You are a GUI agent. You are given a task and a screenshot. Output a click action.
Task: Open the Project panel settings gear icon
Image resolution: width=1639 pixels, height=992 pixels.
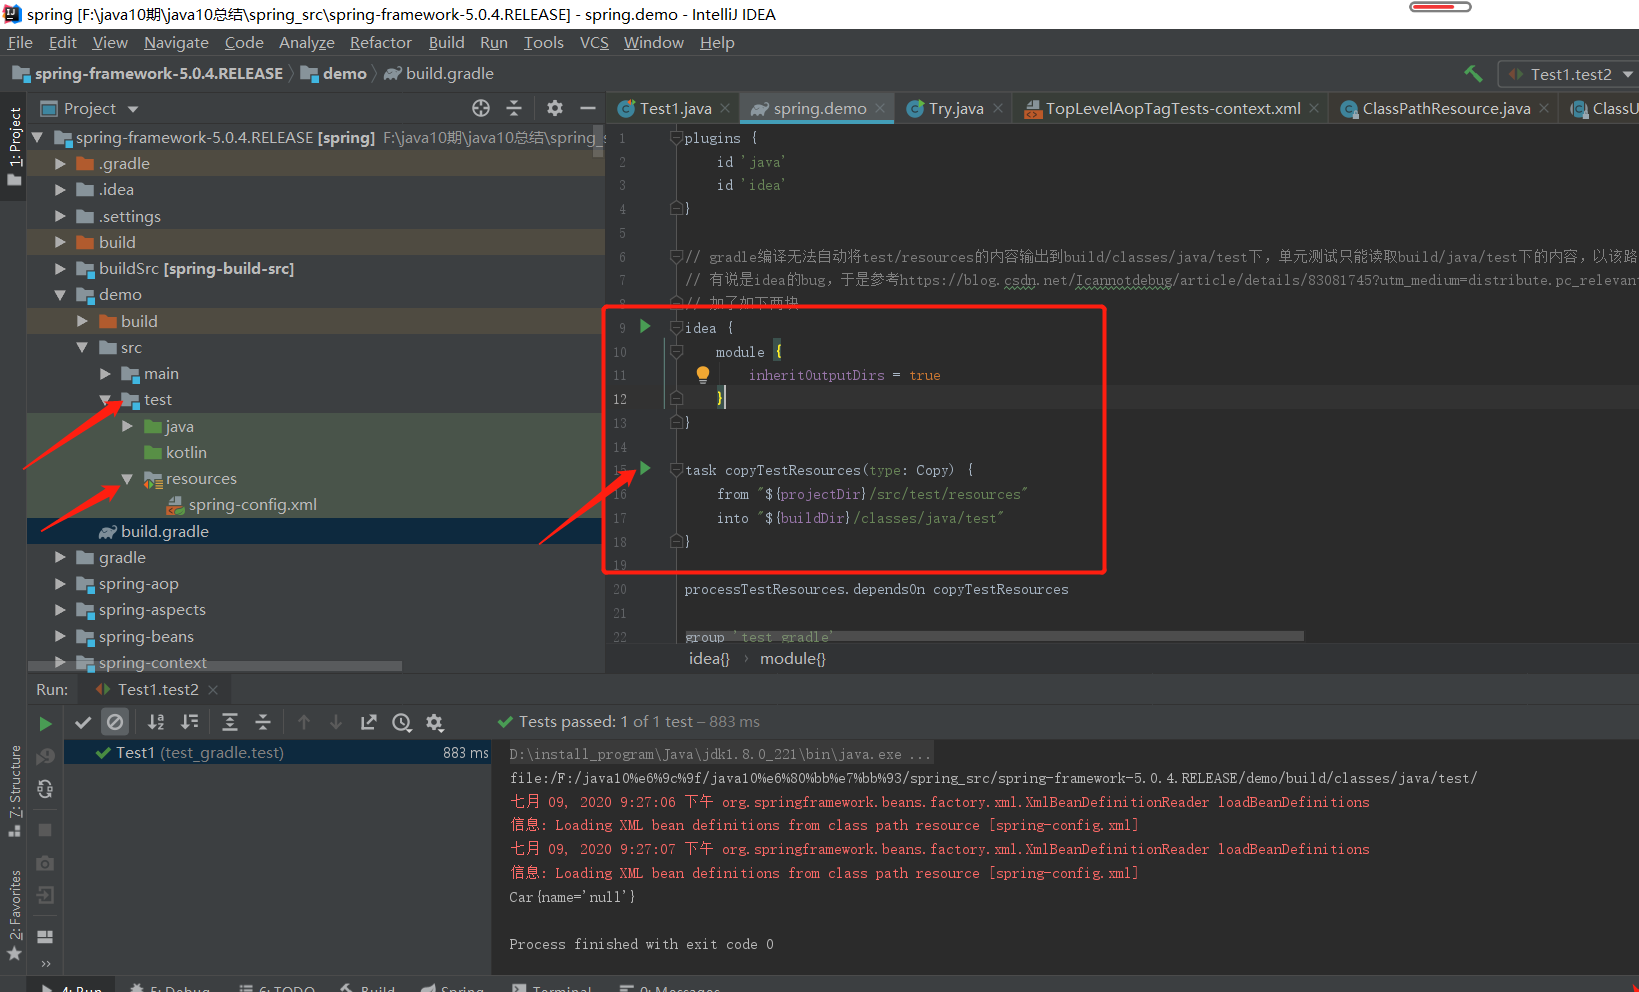tap(554, 108)
